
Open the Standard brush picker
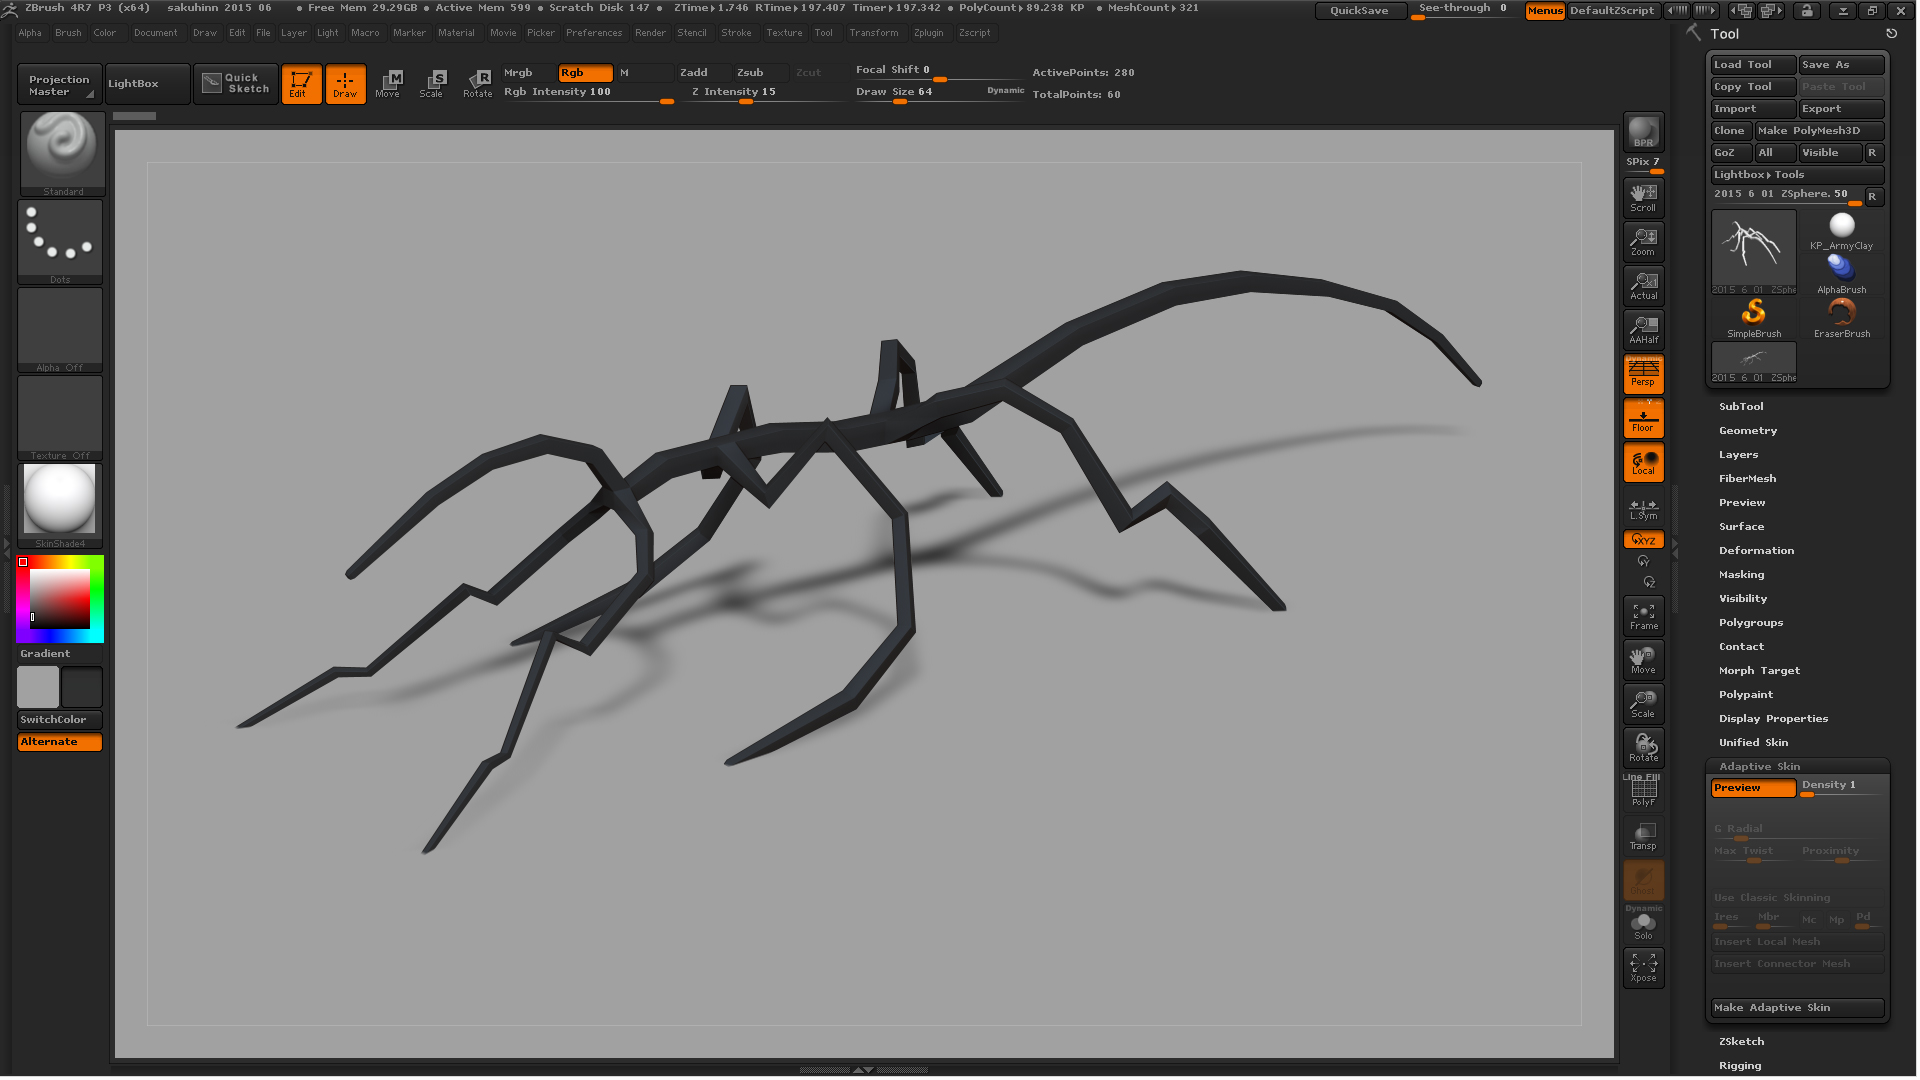(x=62, y=153)
